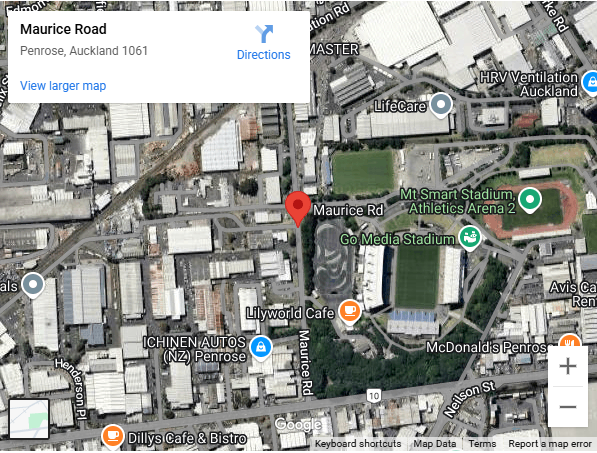Click the Dillys Cafe & Bistro marker
Image resolution: width=597 pixels, height=453 pixels.
[x=113, y=436]
